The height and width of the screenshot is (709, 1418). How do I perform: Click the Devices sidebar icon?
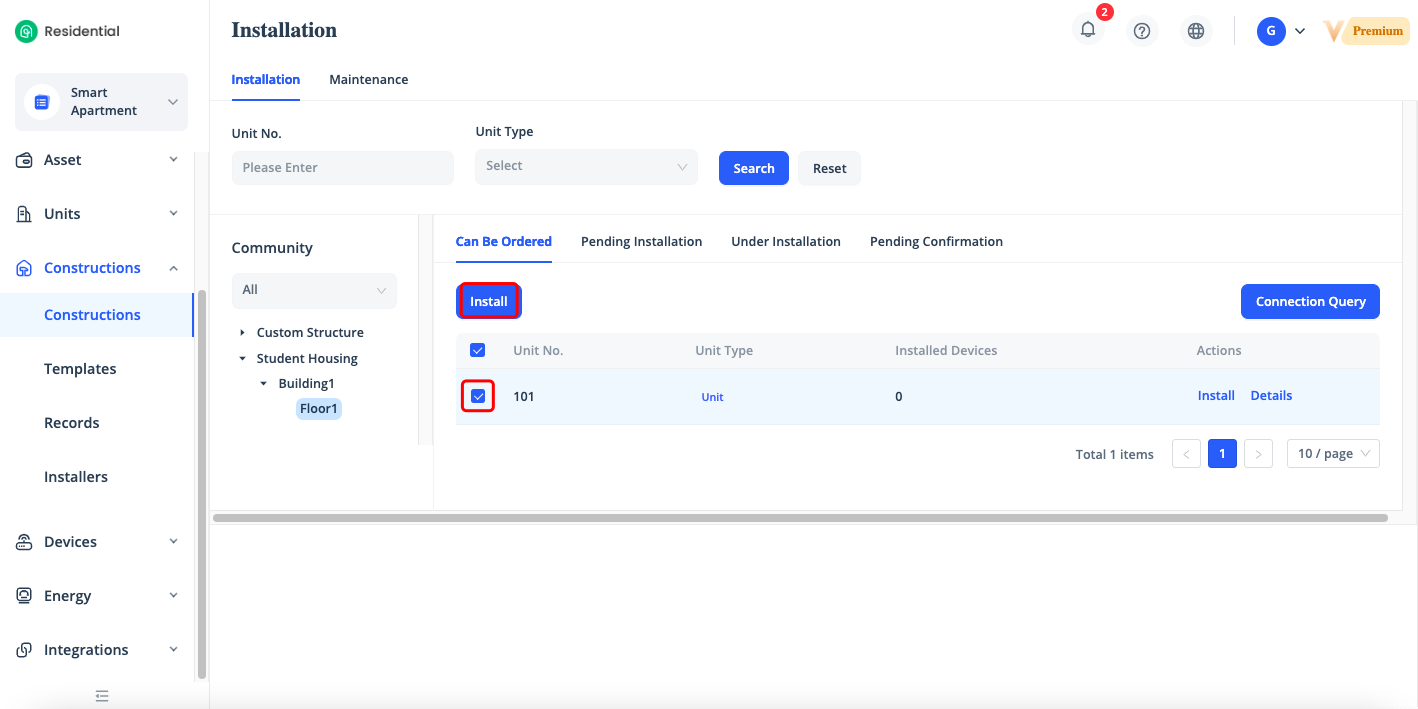(x=25, y=542)
